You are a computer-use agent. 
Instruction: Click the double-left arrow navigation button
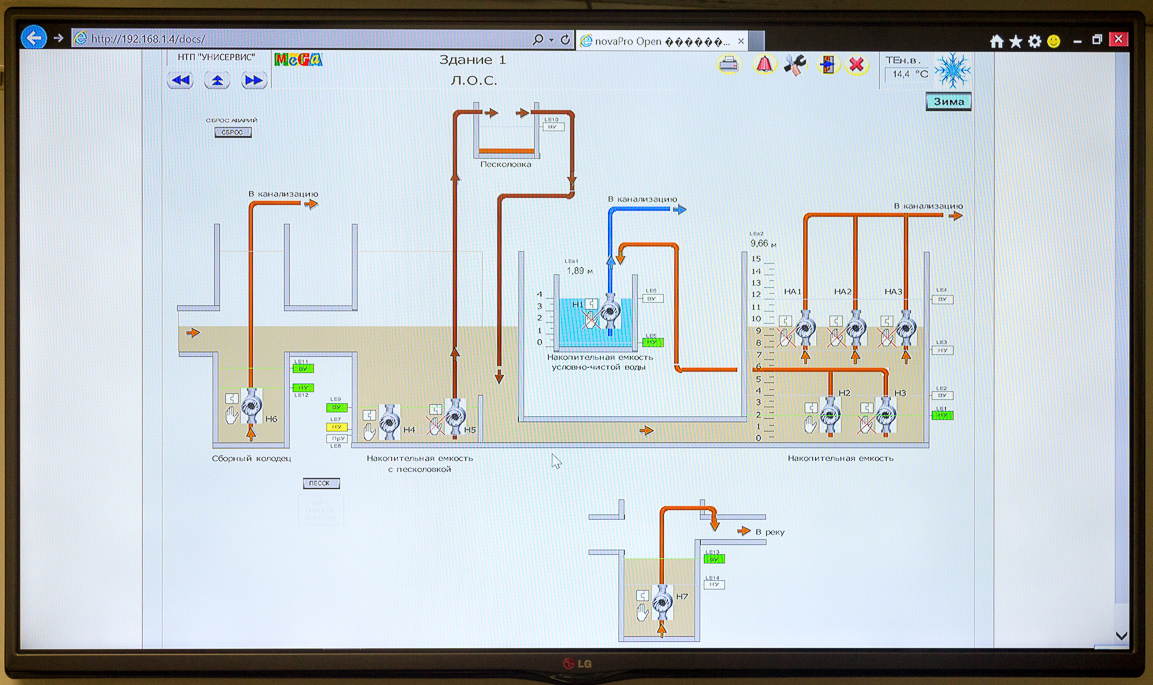click(181, 80)
